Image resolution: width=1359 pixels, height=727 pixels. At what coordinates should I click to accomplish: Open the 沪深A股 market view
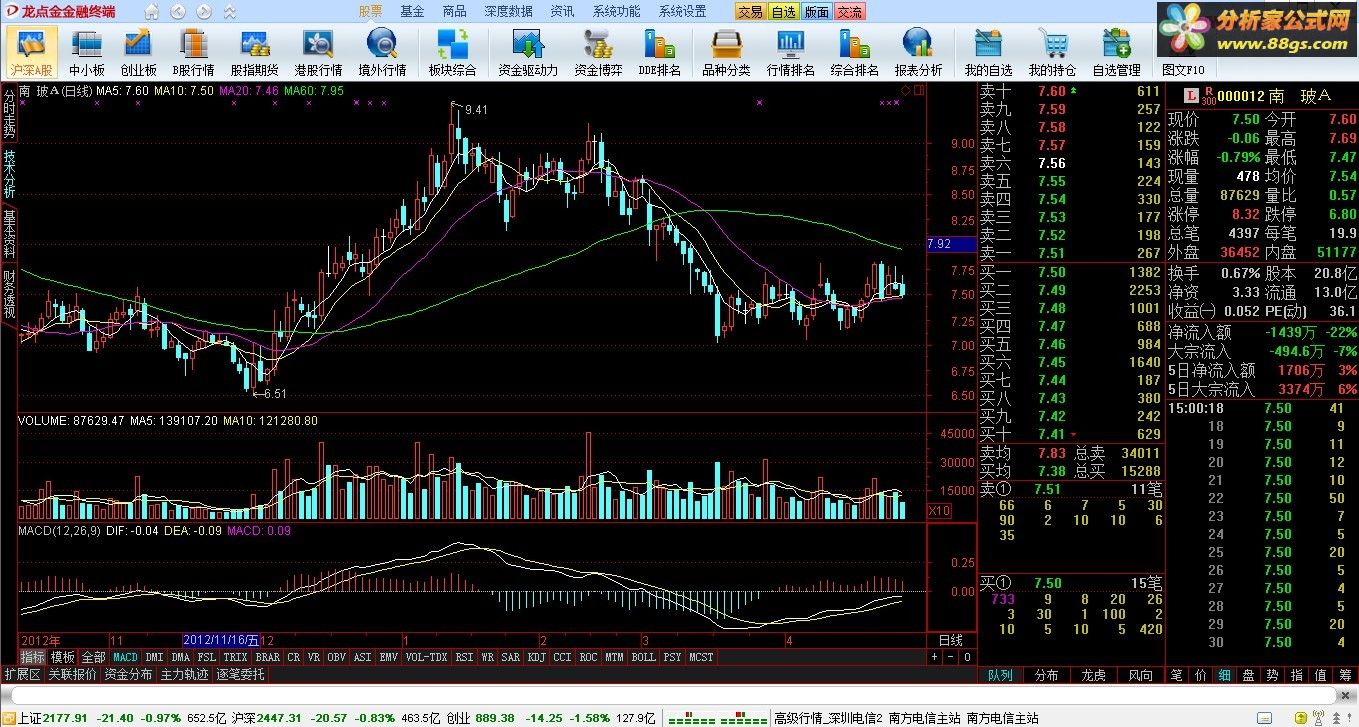pos(31,52)
